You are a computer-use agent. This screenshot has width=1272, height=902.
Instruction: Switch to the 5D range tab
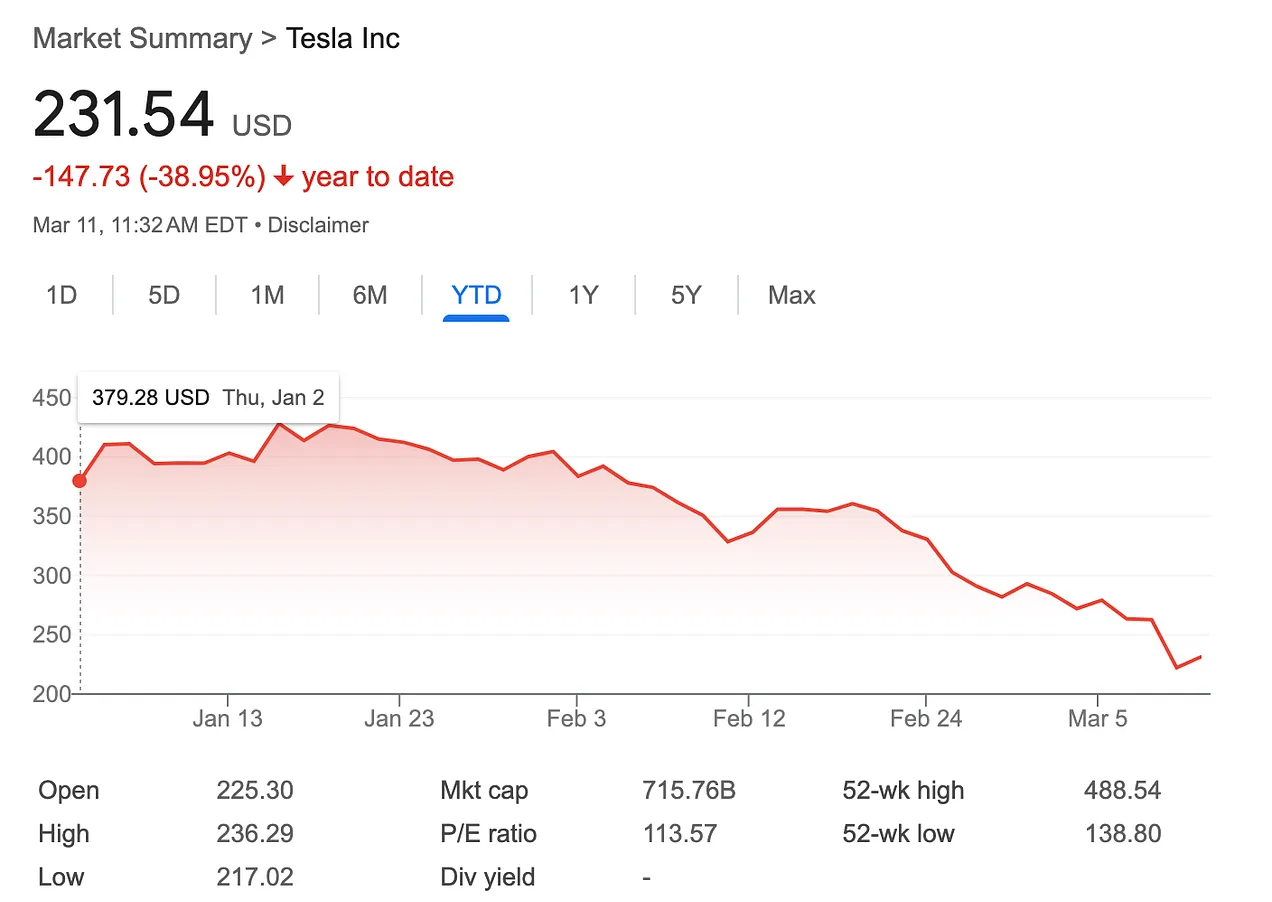(x=164, y=296)
